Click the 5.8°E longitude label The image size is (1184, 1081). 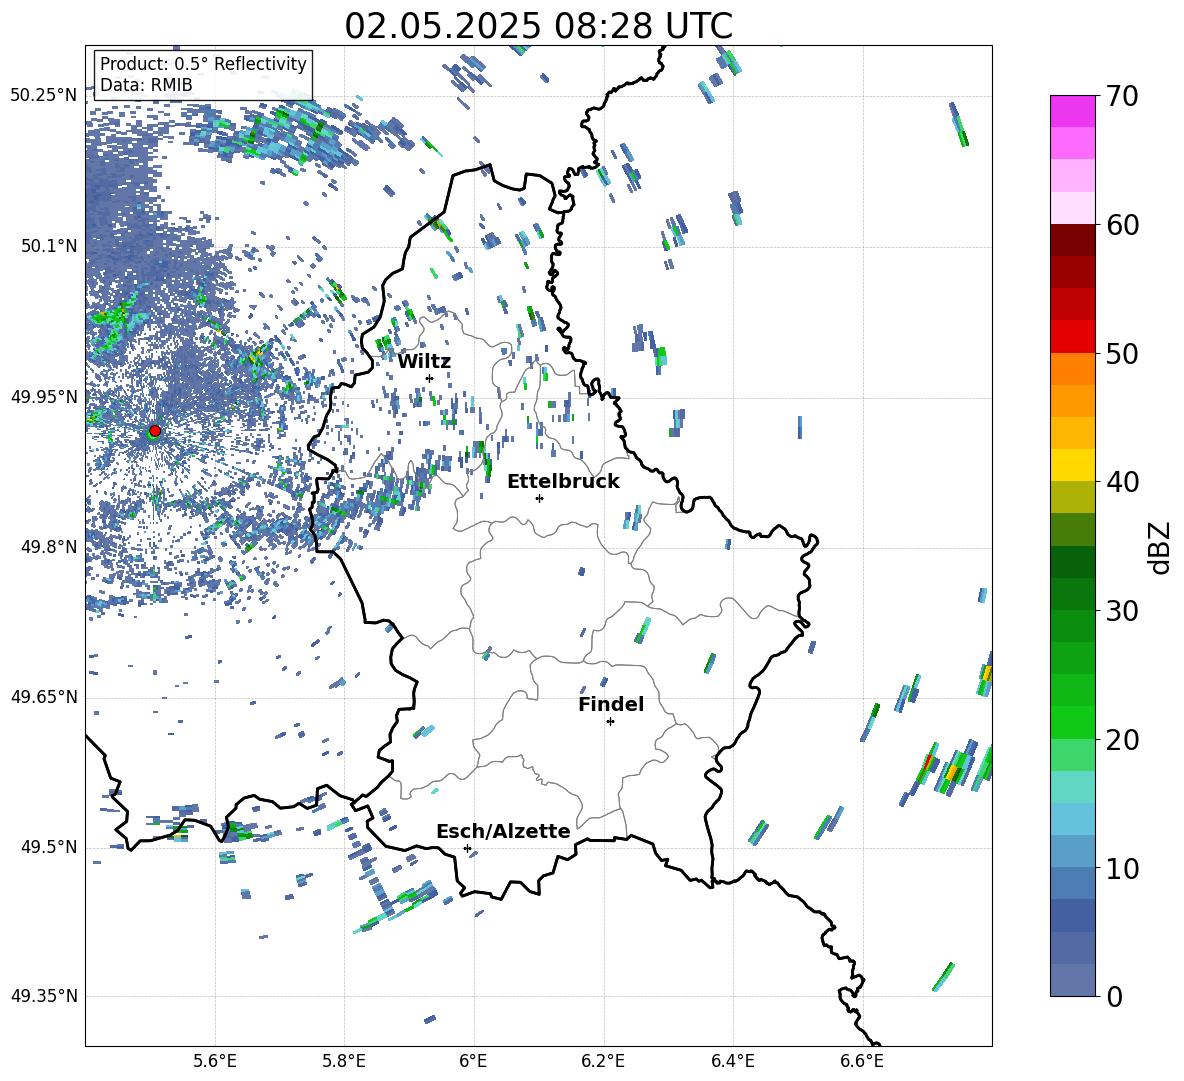point(344,1061)
